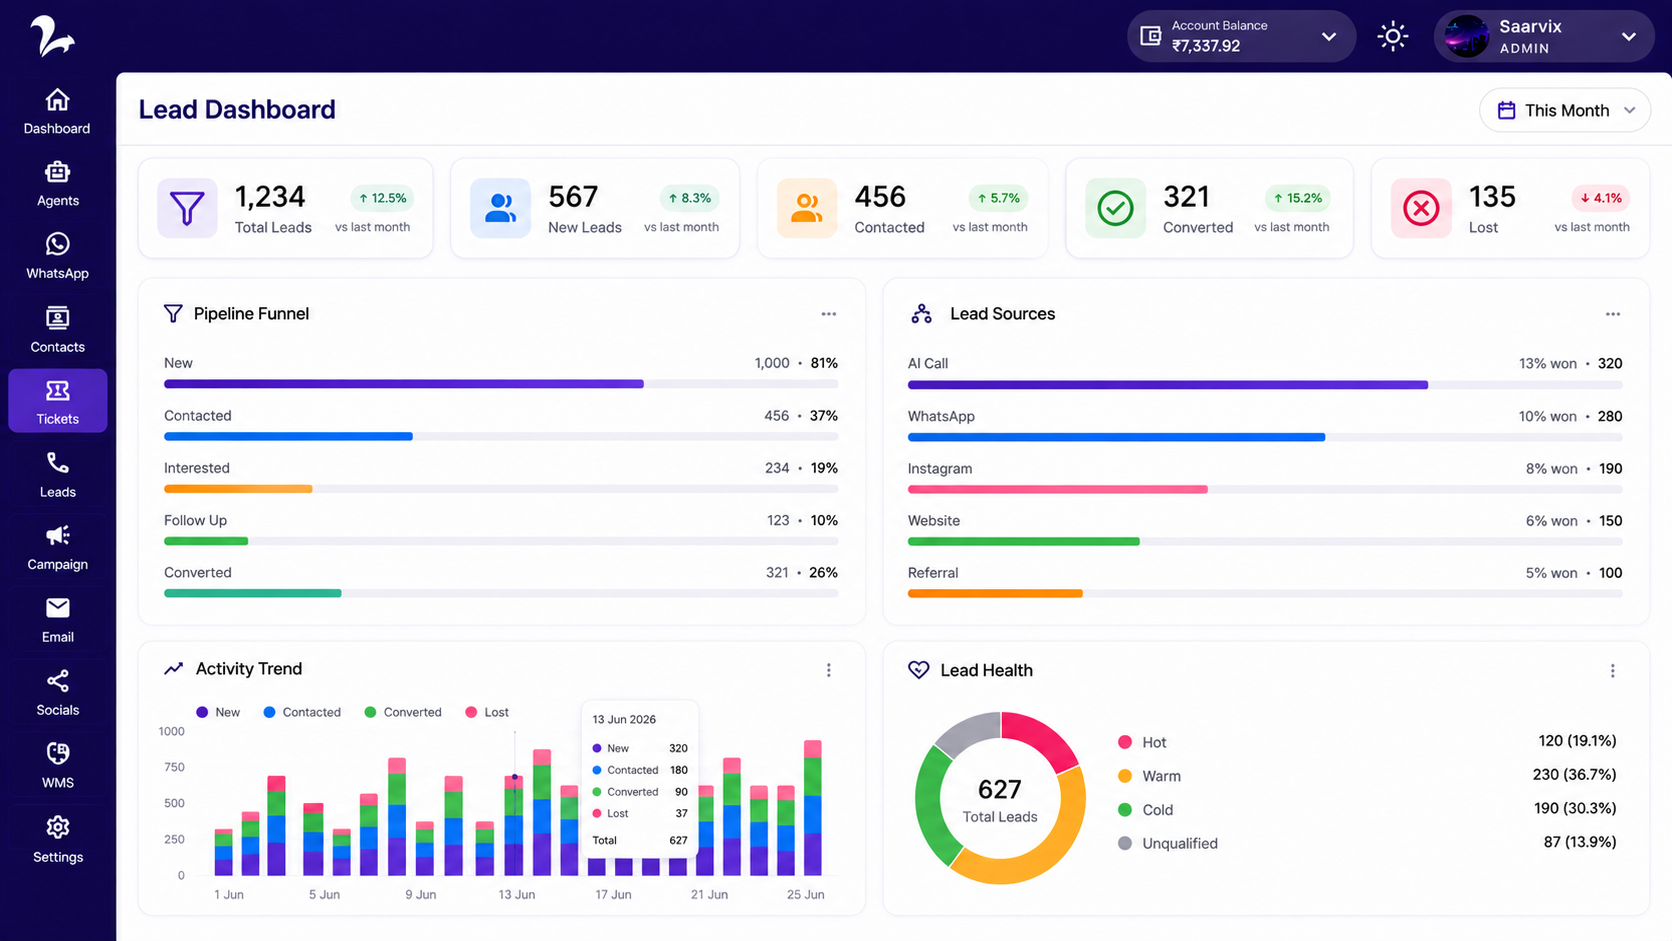Open the WMS sidebar item
The height and width of the screenshot is (941, 1672).
(57, 766)
